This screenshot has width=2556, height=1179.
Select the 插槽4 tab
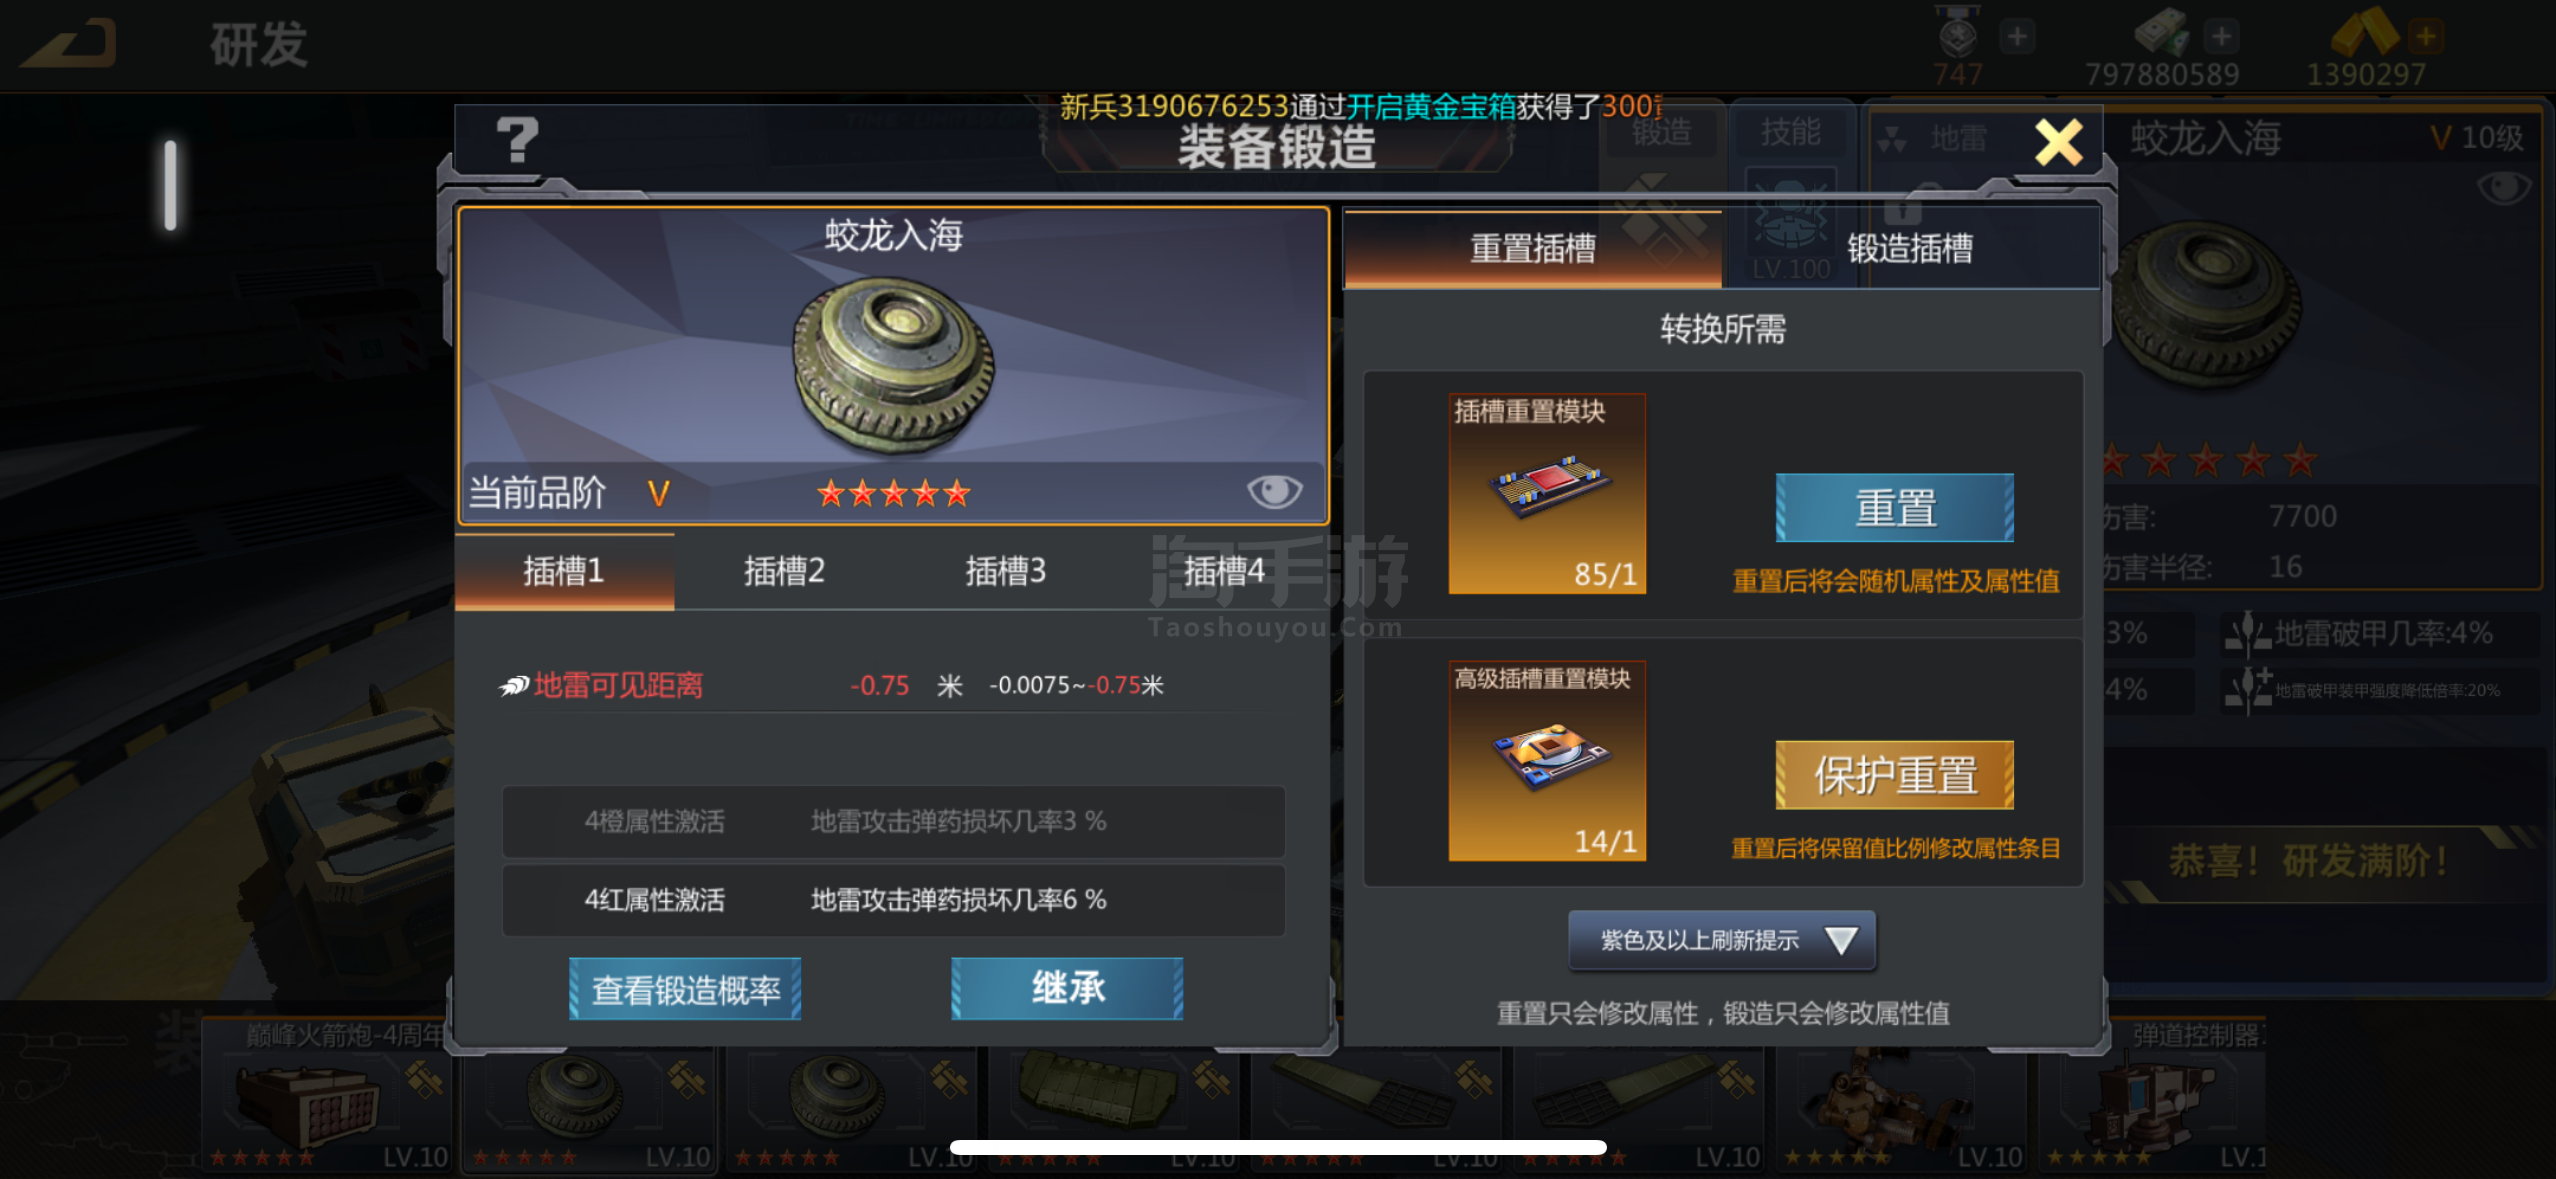click(x=1224, y=571)
